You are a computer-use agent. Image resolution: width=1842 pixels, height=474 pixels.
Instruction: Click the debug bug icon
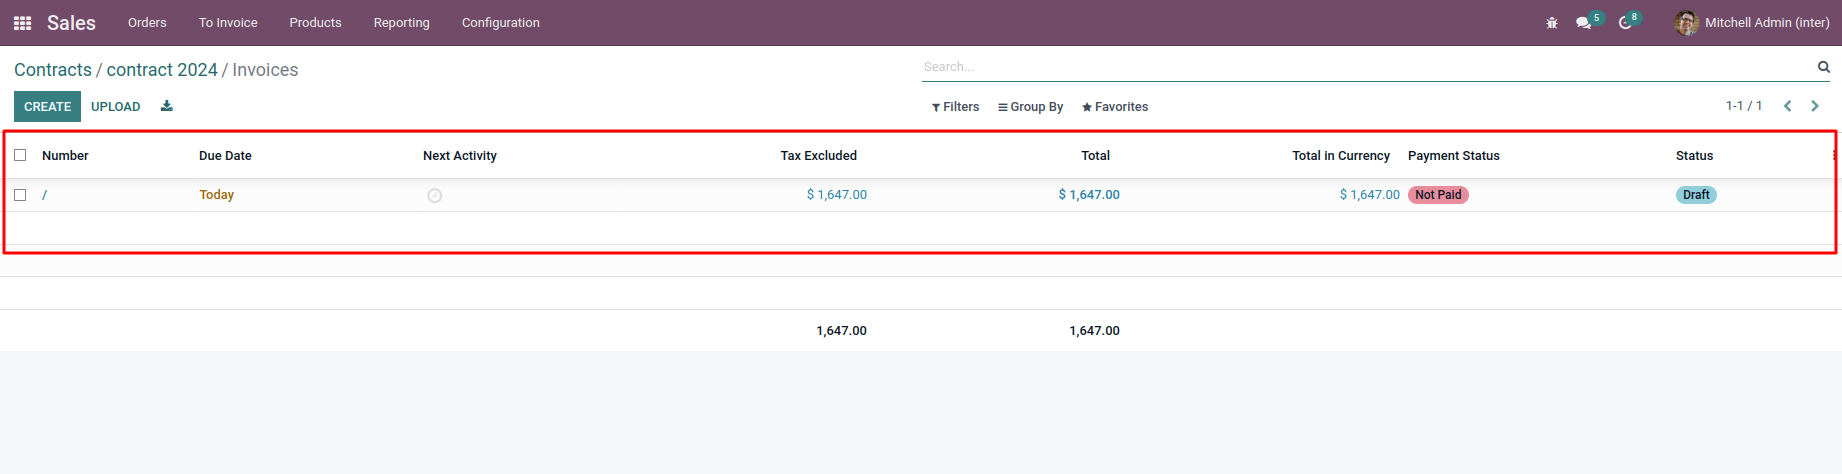point(1552,23)
